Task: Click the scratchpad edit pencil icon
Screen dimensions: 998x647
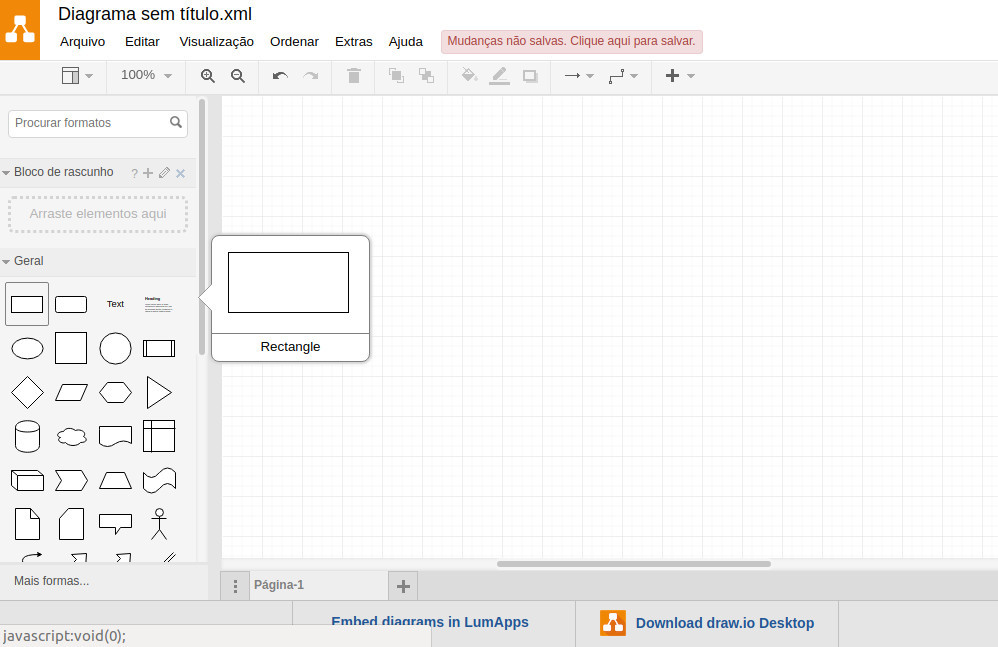Action: 164,173
